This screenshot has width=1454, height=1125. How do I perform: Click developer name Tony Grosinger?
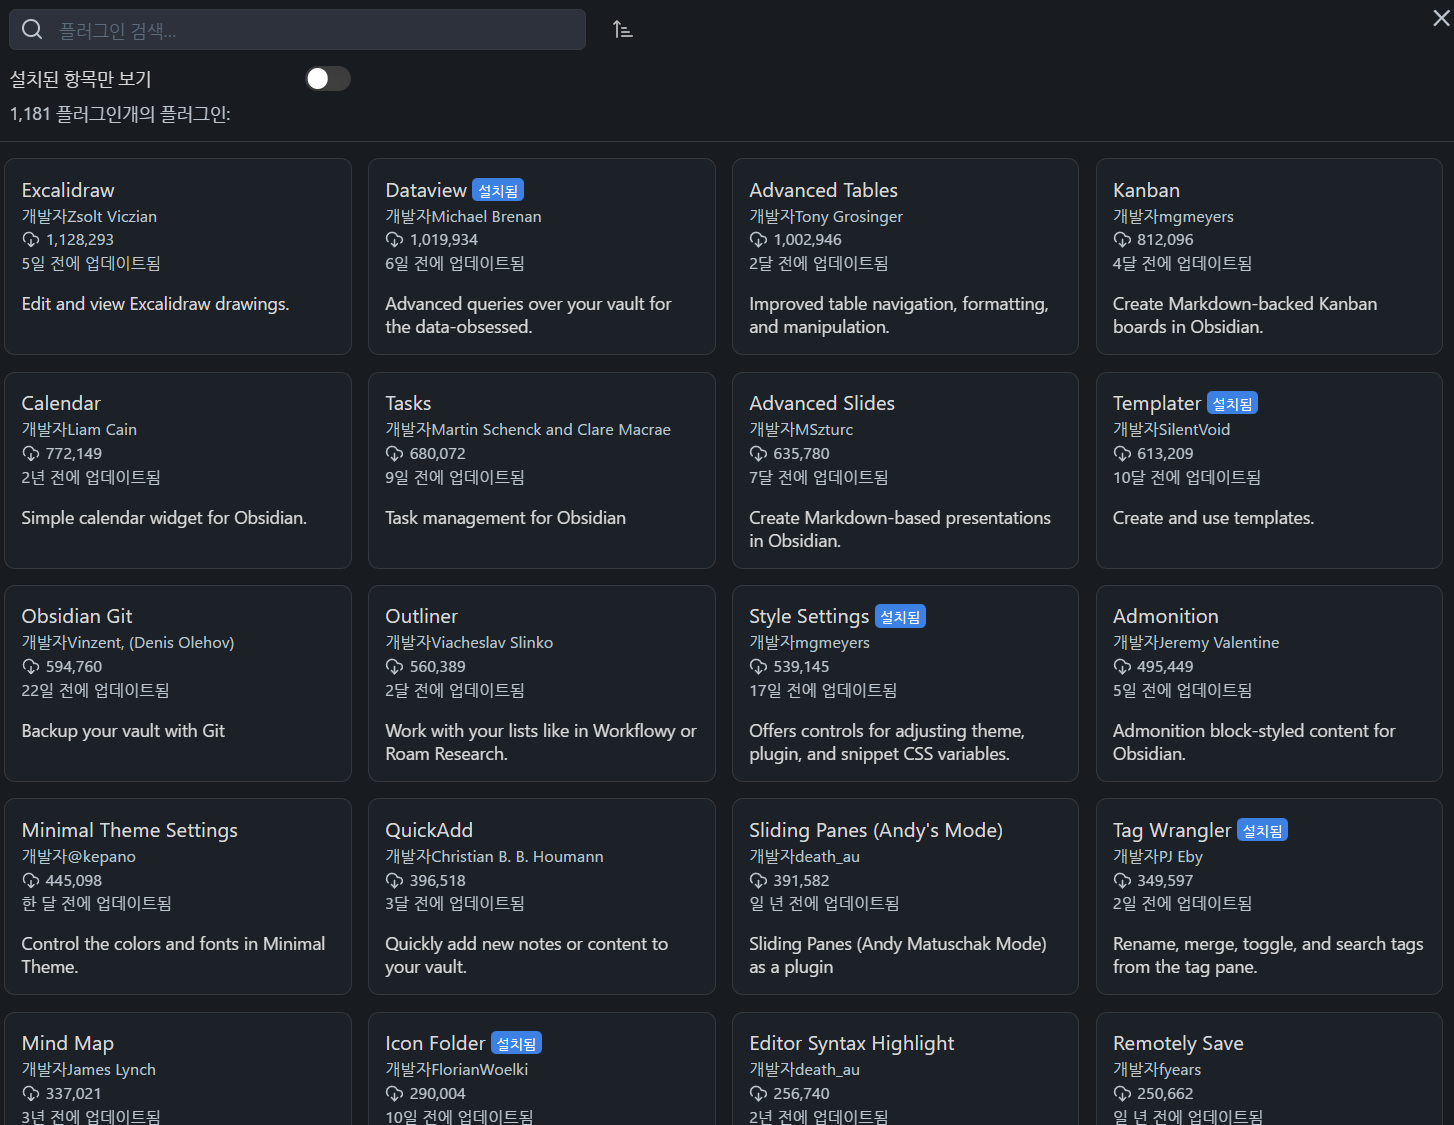[849, 216]
